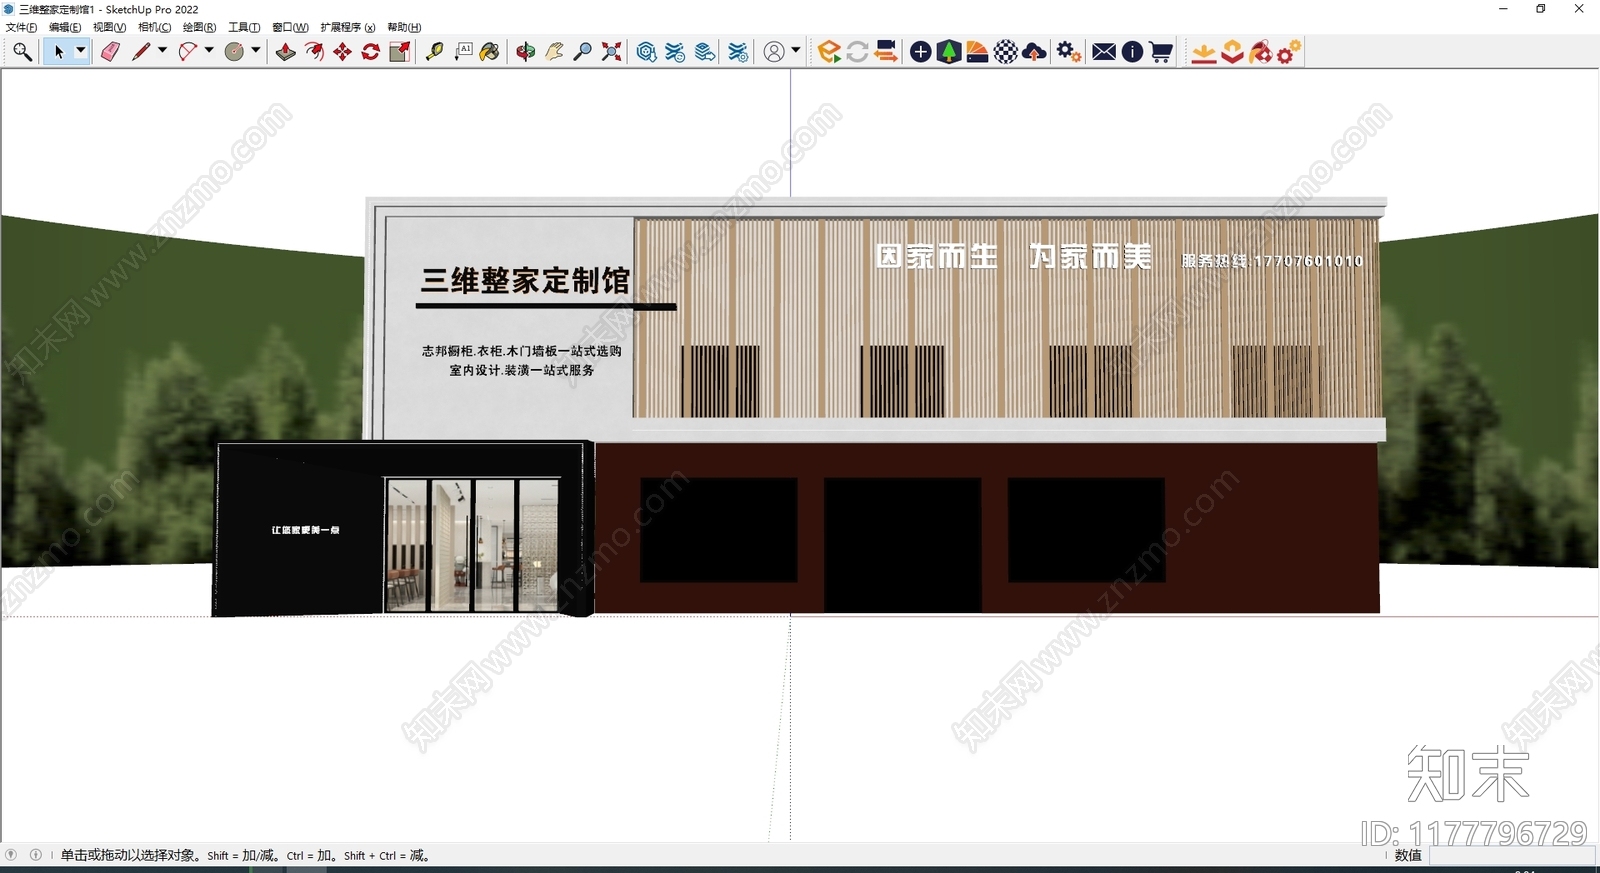Select the Move tool with four red arrows
1600x873 pixels.
(342, 52)
